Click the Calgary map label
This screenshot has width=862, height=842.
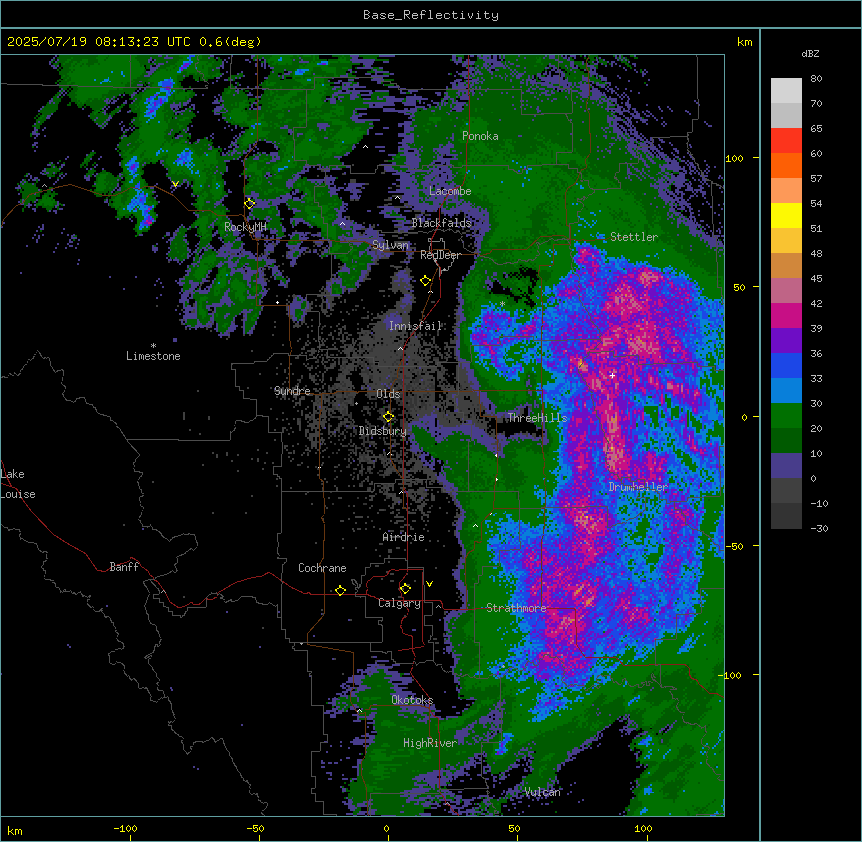pyautogui.click(x=399, y=603)
